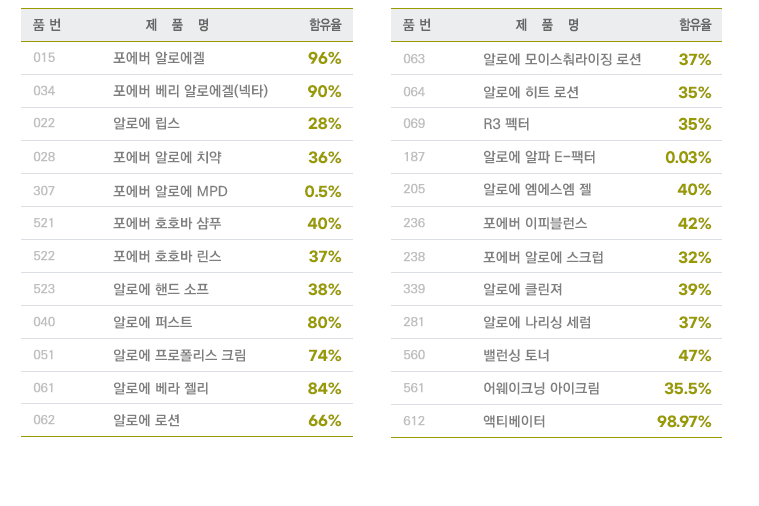Click the 80% value of 알로에 퍼스트
The image size is (759, 506).
point(324,322)
